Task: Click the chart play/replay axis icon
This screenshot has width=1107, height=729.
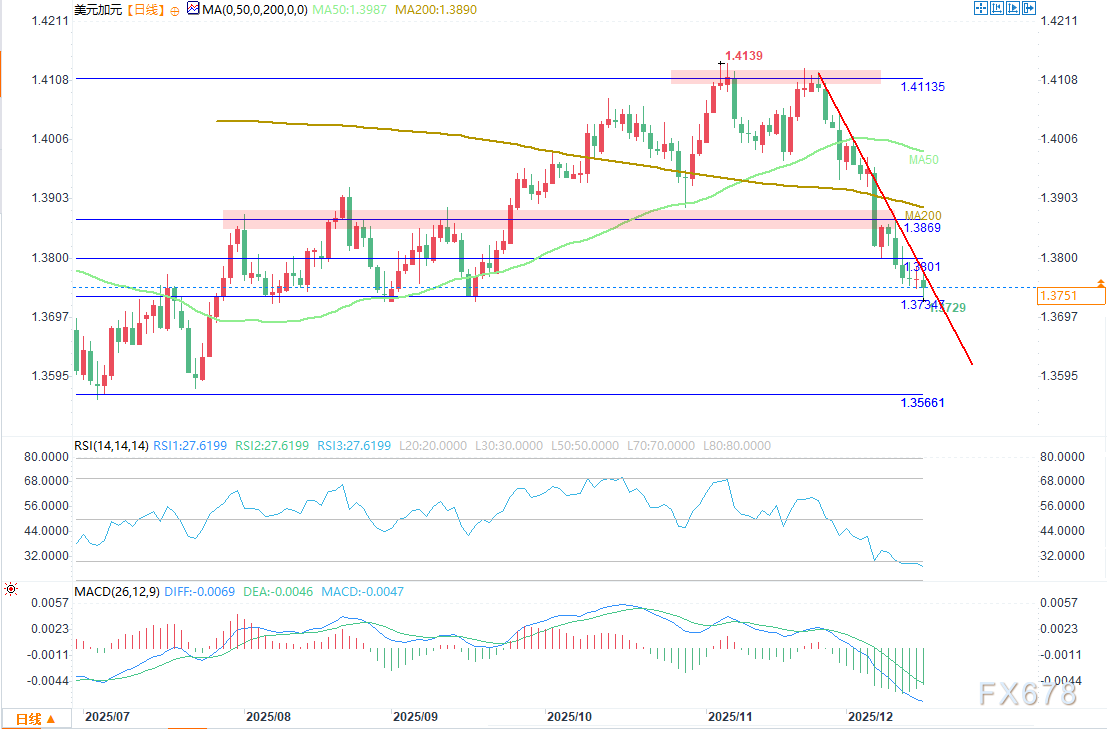Action: (1013, 8)
